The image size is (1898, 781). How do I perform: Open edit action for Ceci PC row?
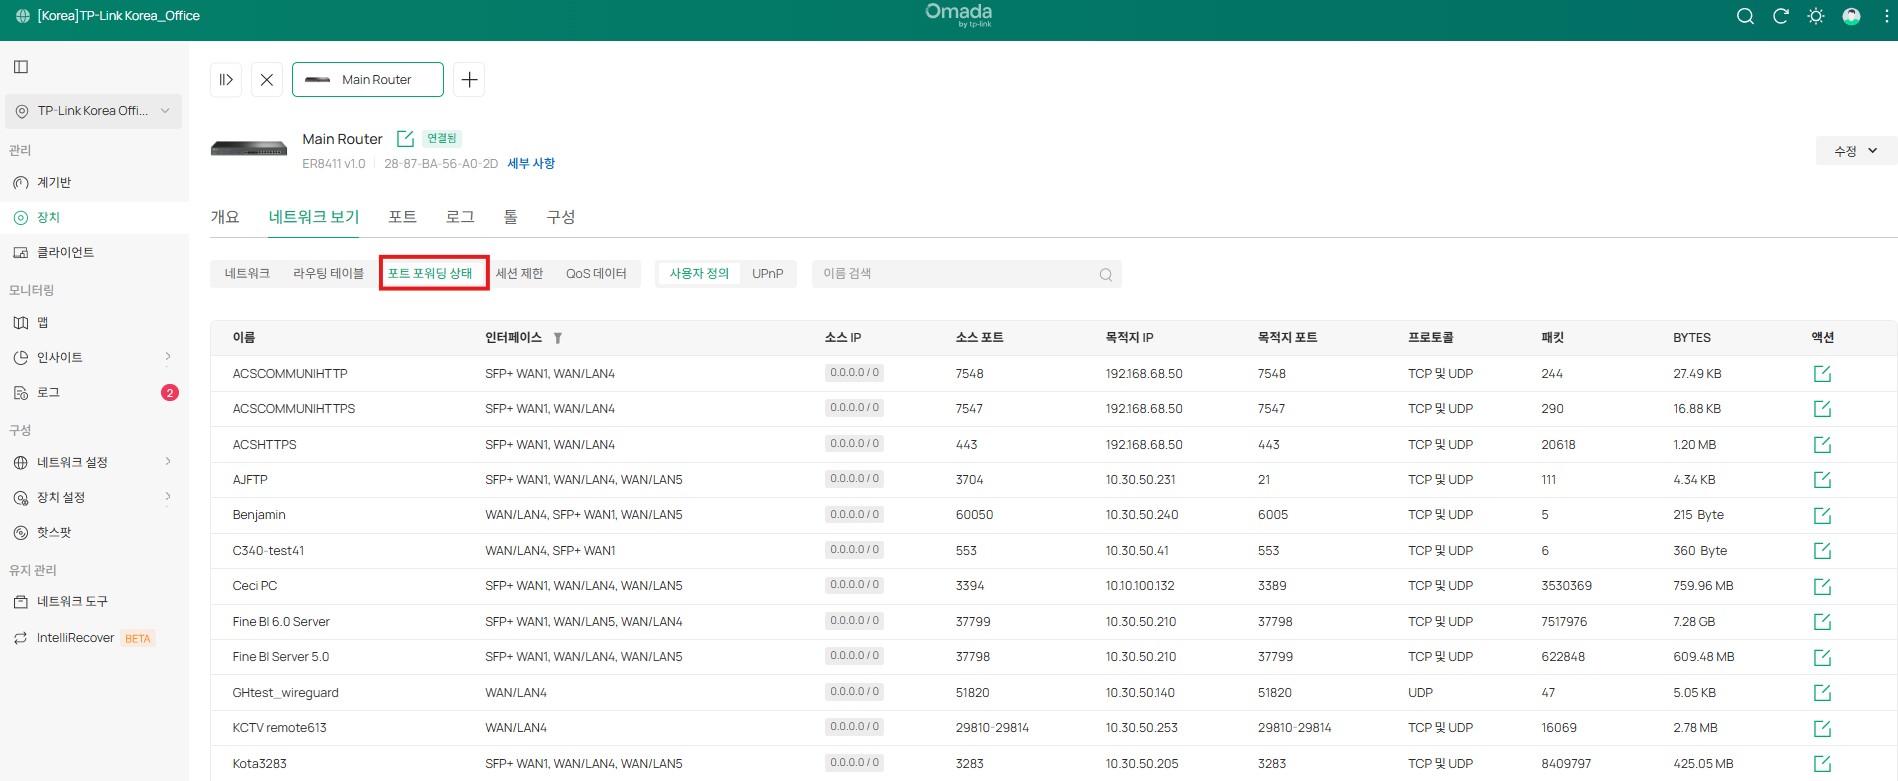pos(1822,587)
